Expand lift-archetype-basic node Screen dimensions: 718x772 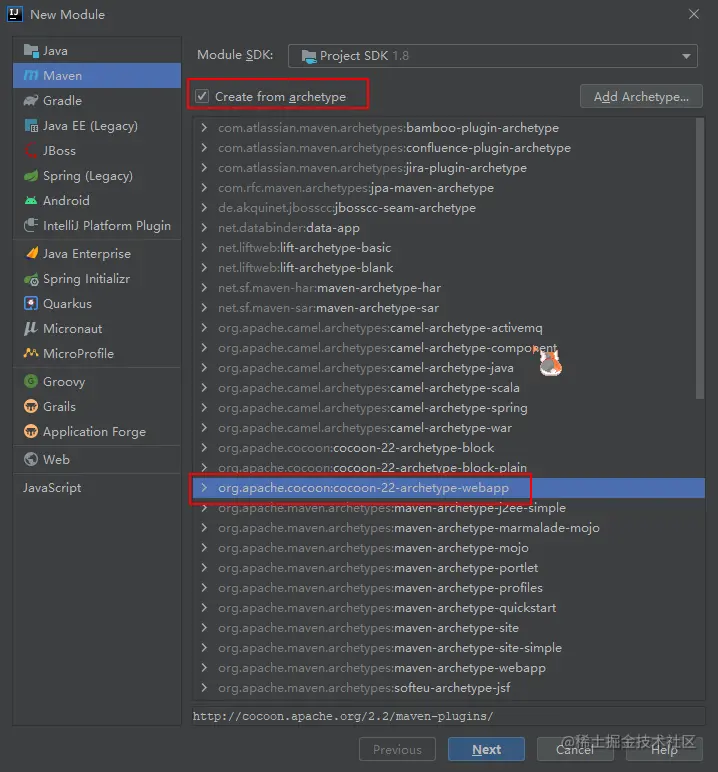(204, 248)
